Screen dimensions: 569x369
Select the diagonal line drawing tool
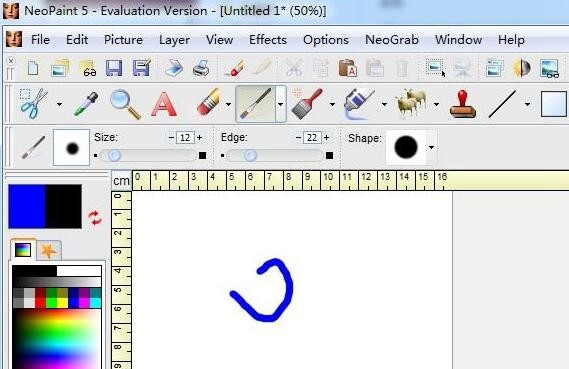502,104
